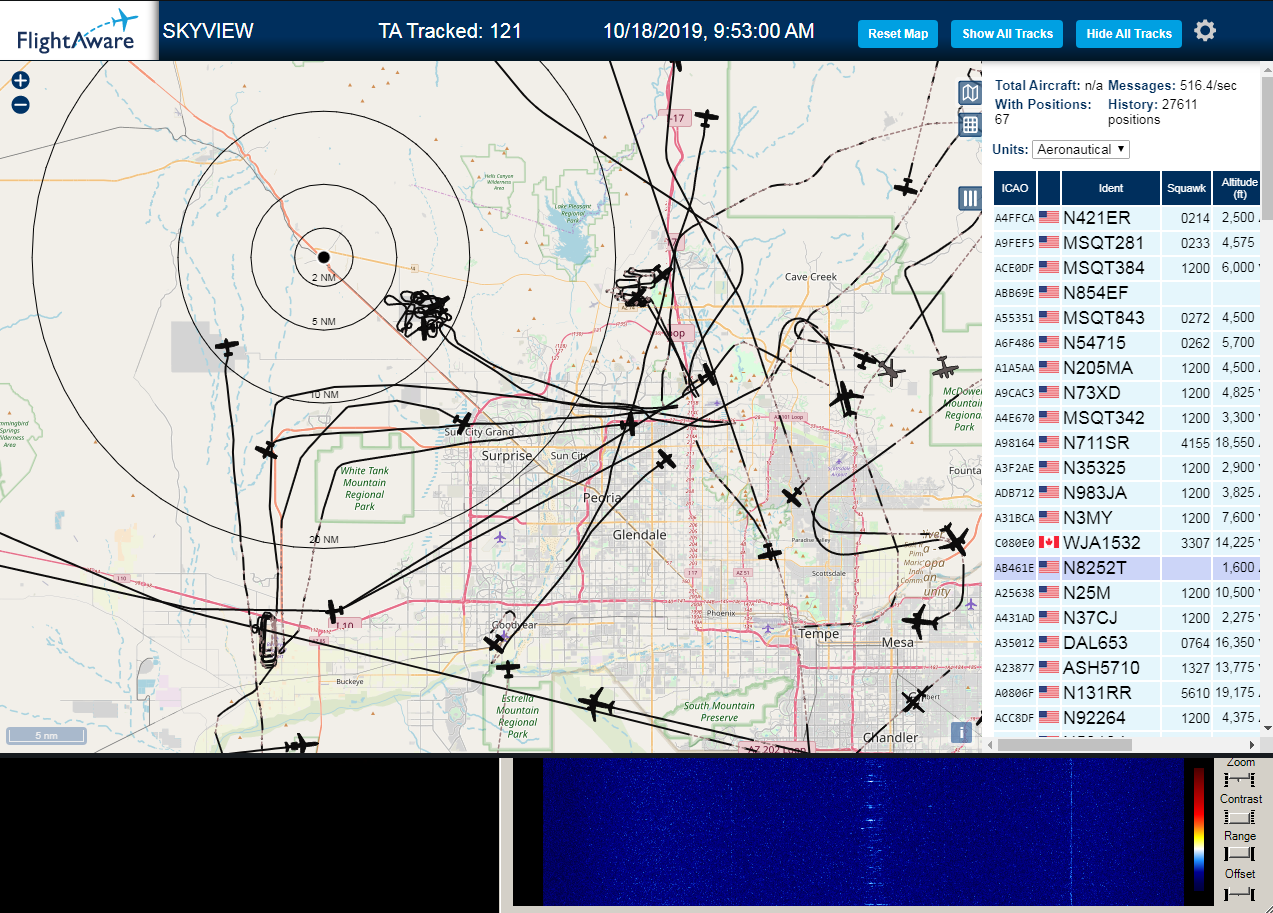Adjust the waterfall Zoom slider

click(x=1240, y=778)
